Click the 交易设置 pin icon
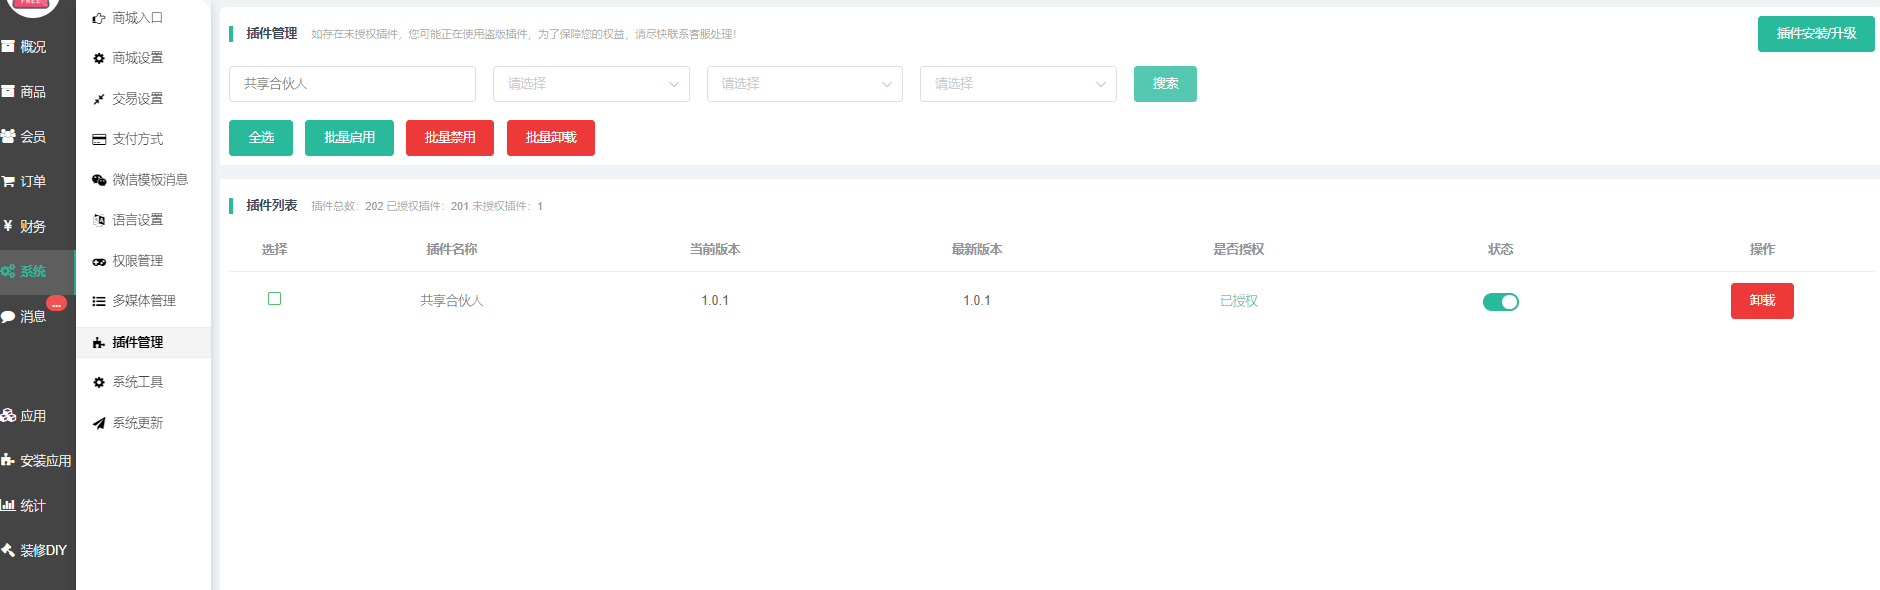Image resolution: width=1880 pixels, height=590 pixels. (x=99, y=99)
